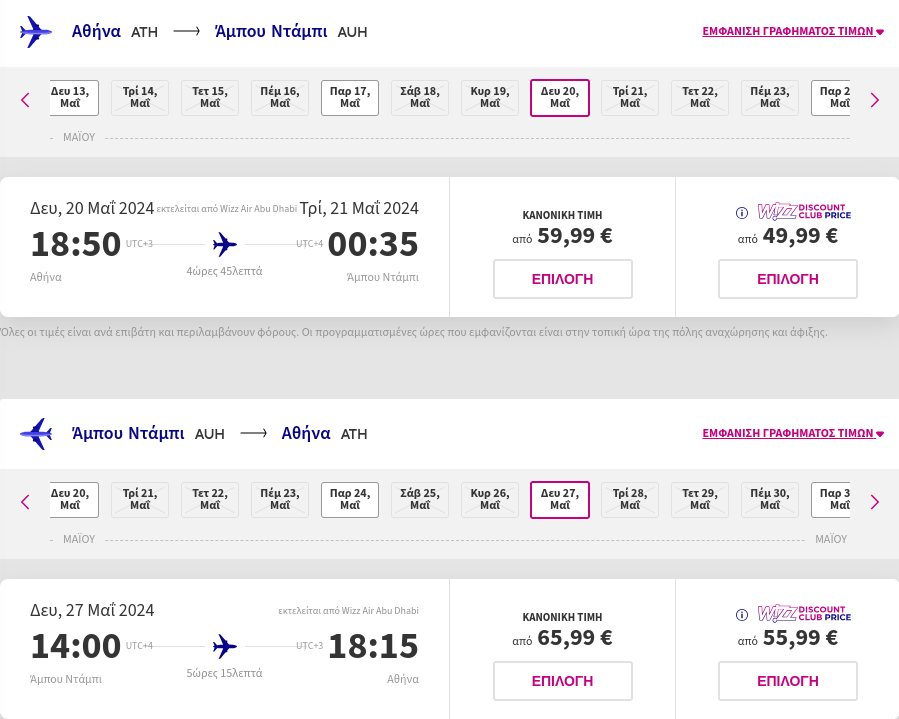Click info icon beside return Wizz Discount Club

742,614
